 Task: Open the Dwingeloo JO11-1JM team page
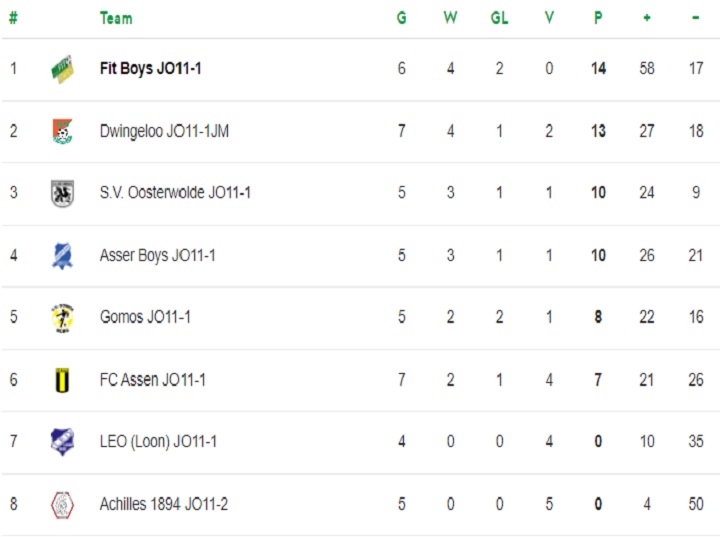(164, 131)
